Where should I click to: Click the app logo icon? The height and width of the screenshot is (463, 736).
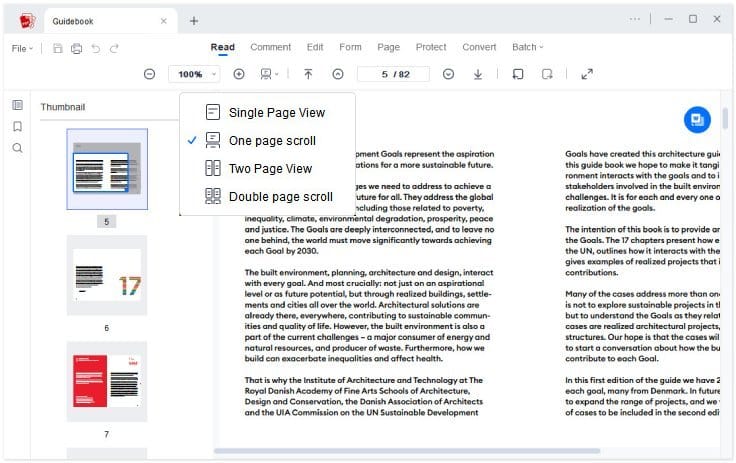(x=27, y=21)
